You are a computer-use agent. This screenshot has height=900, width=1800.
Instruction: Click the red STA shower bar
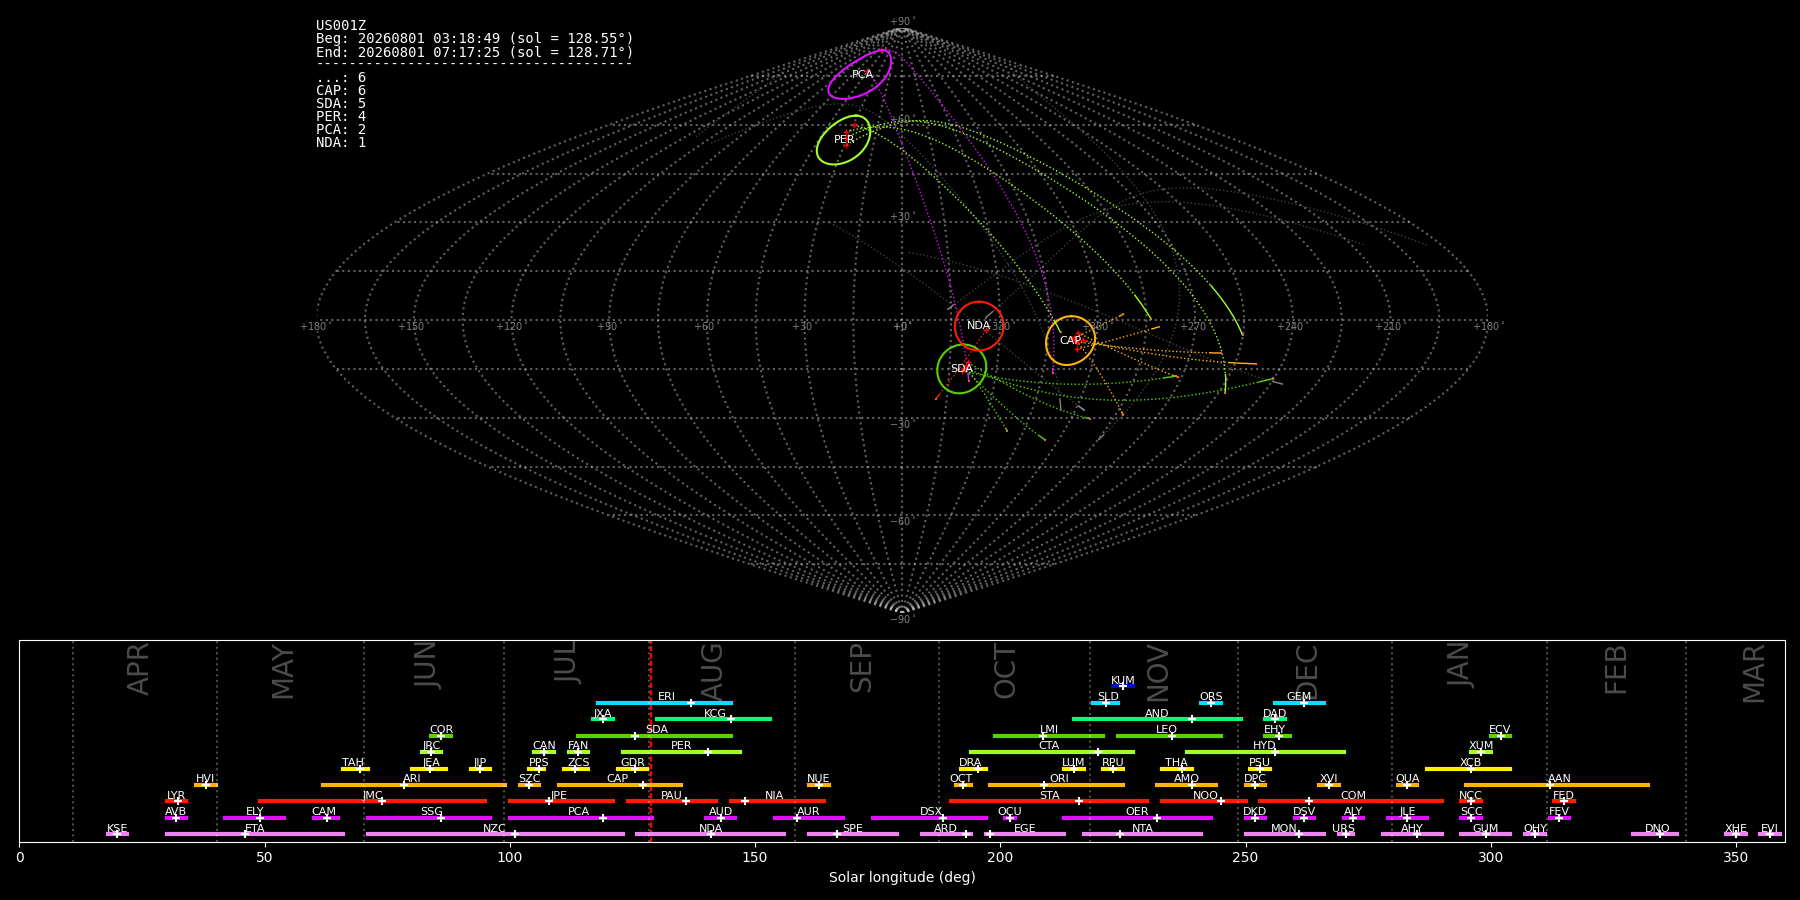[1049, 801]
